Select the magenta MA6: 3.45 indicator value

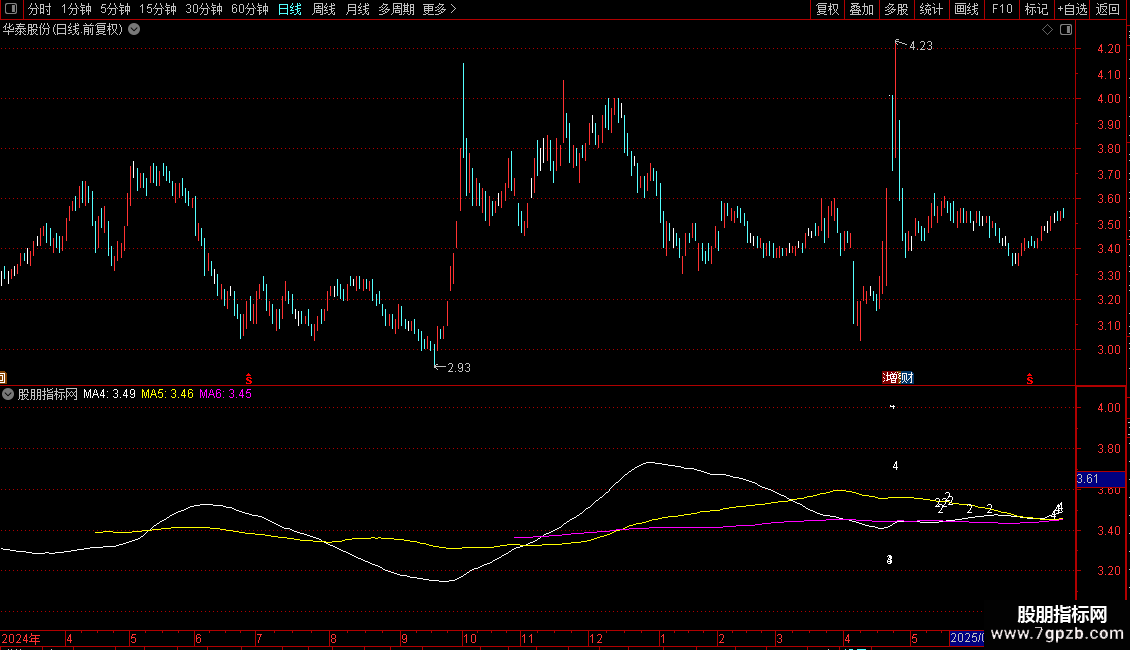[226, 394]
